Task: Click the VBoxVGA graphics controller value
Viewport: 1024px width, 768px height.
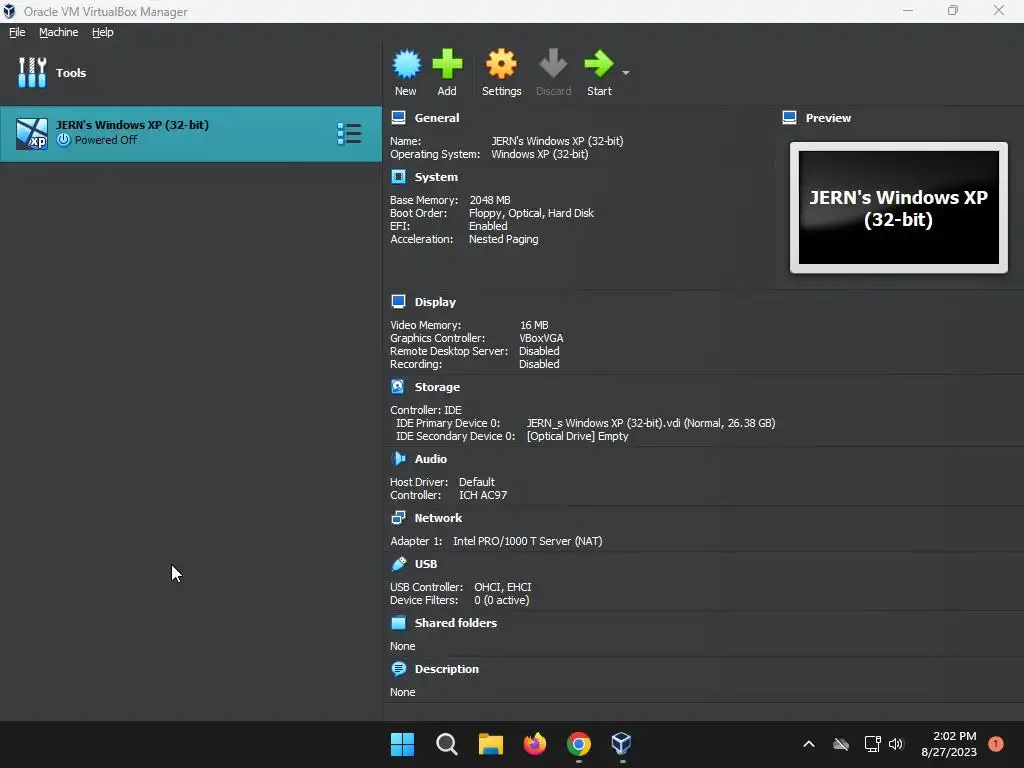Action: tap(541, 338)
